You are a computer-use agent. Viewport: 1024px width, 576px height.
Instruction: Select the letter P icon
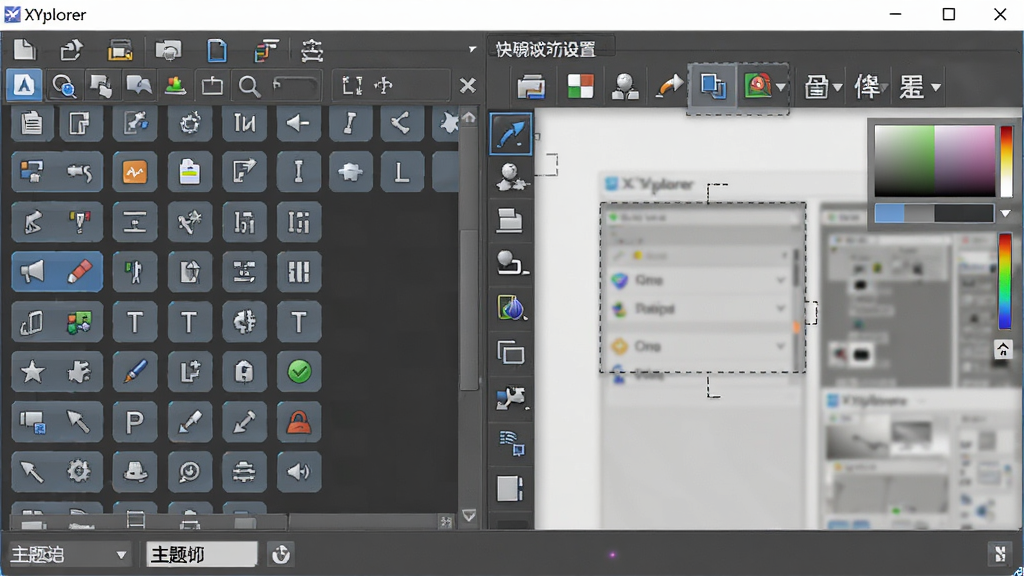(x=135, y=423)
